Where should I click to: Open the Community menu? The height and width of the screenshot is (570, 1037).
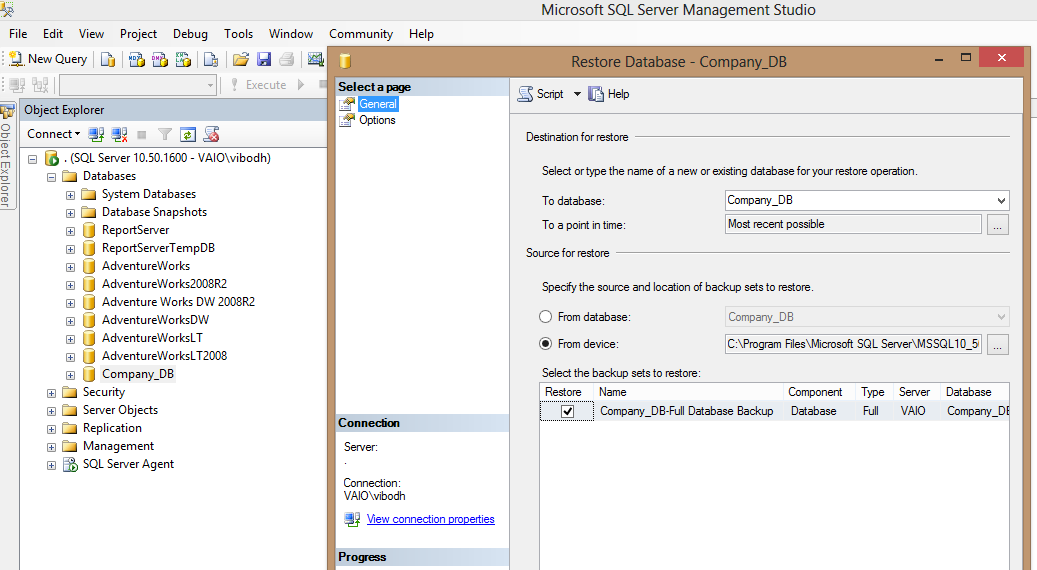click(x=361, y=34)
